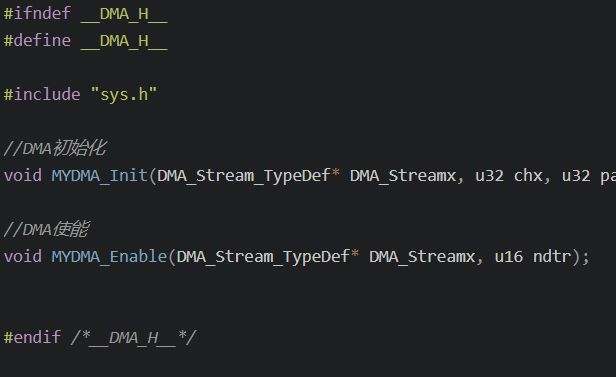Click the MYDMA_Init function name
This screenshot has height=377, width=616.
click(x=99, y=176)
